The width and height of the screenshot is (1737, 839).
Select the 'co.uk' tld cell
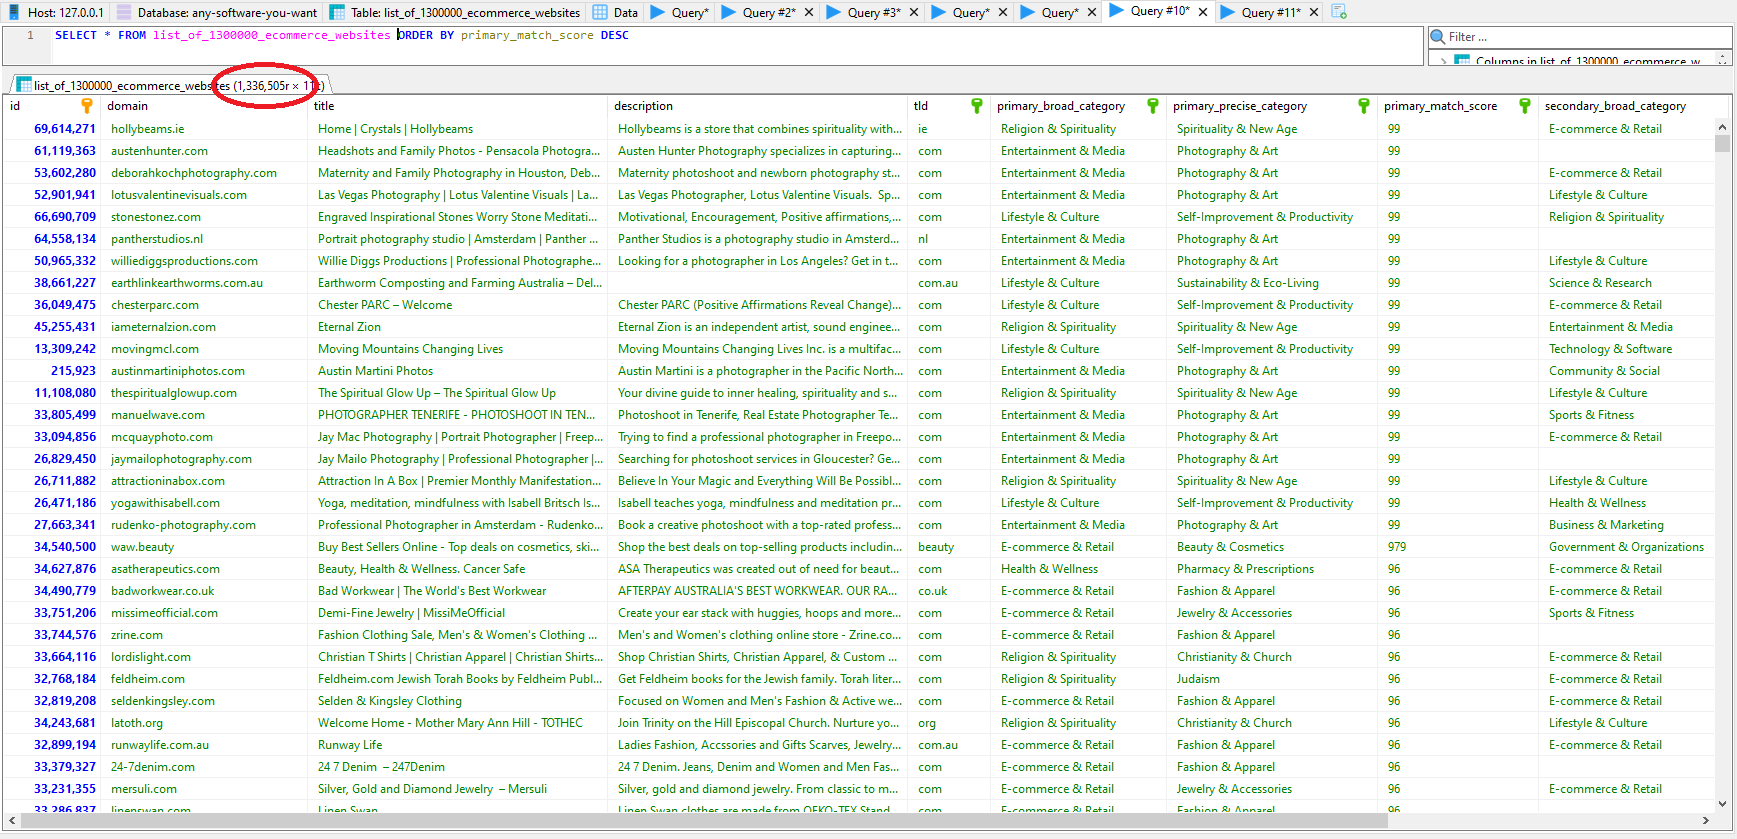(949, 591)
